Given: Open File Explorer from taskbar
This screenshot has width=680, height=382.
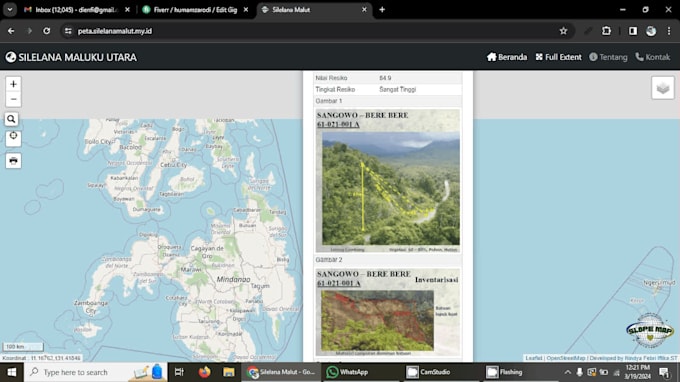Looking at the screenshot, I should 229,372.
